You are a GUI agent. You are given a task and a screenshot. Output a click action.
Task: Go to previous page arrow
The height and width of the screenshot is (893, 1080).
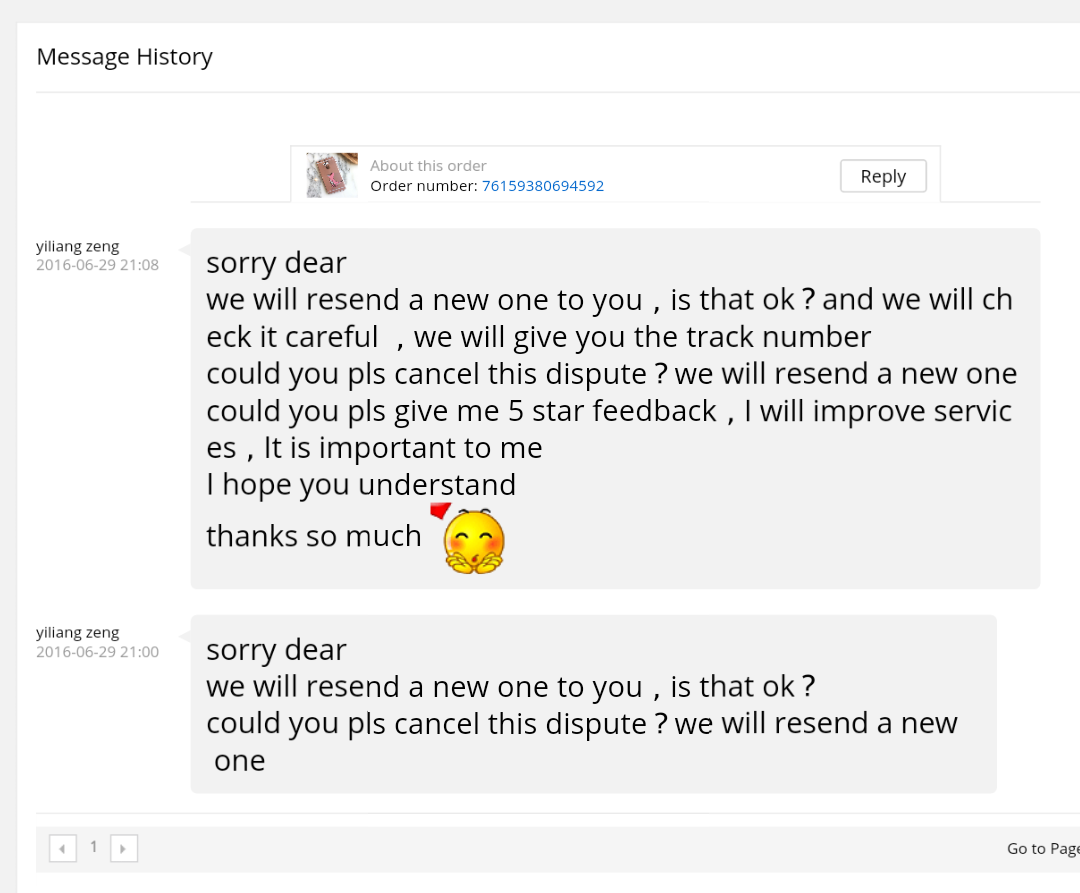63,849
